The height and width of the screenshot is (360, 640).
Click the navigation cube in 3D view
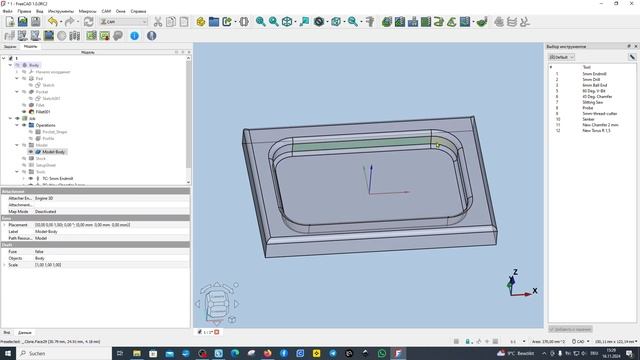point(217,304)
